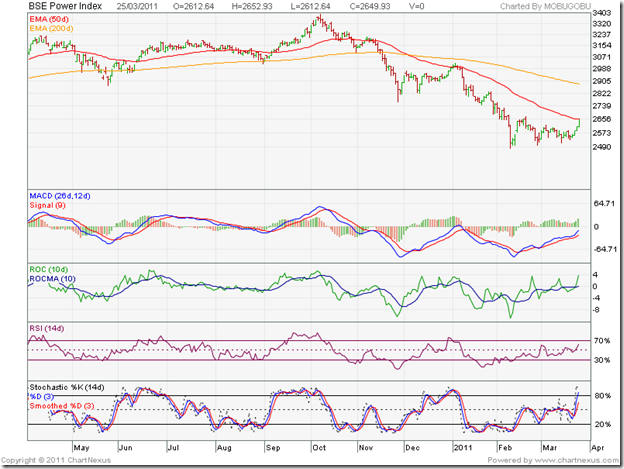Click the ROCMA (10) legend label

click(52, 279)
